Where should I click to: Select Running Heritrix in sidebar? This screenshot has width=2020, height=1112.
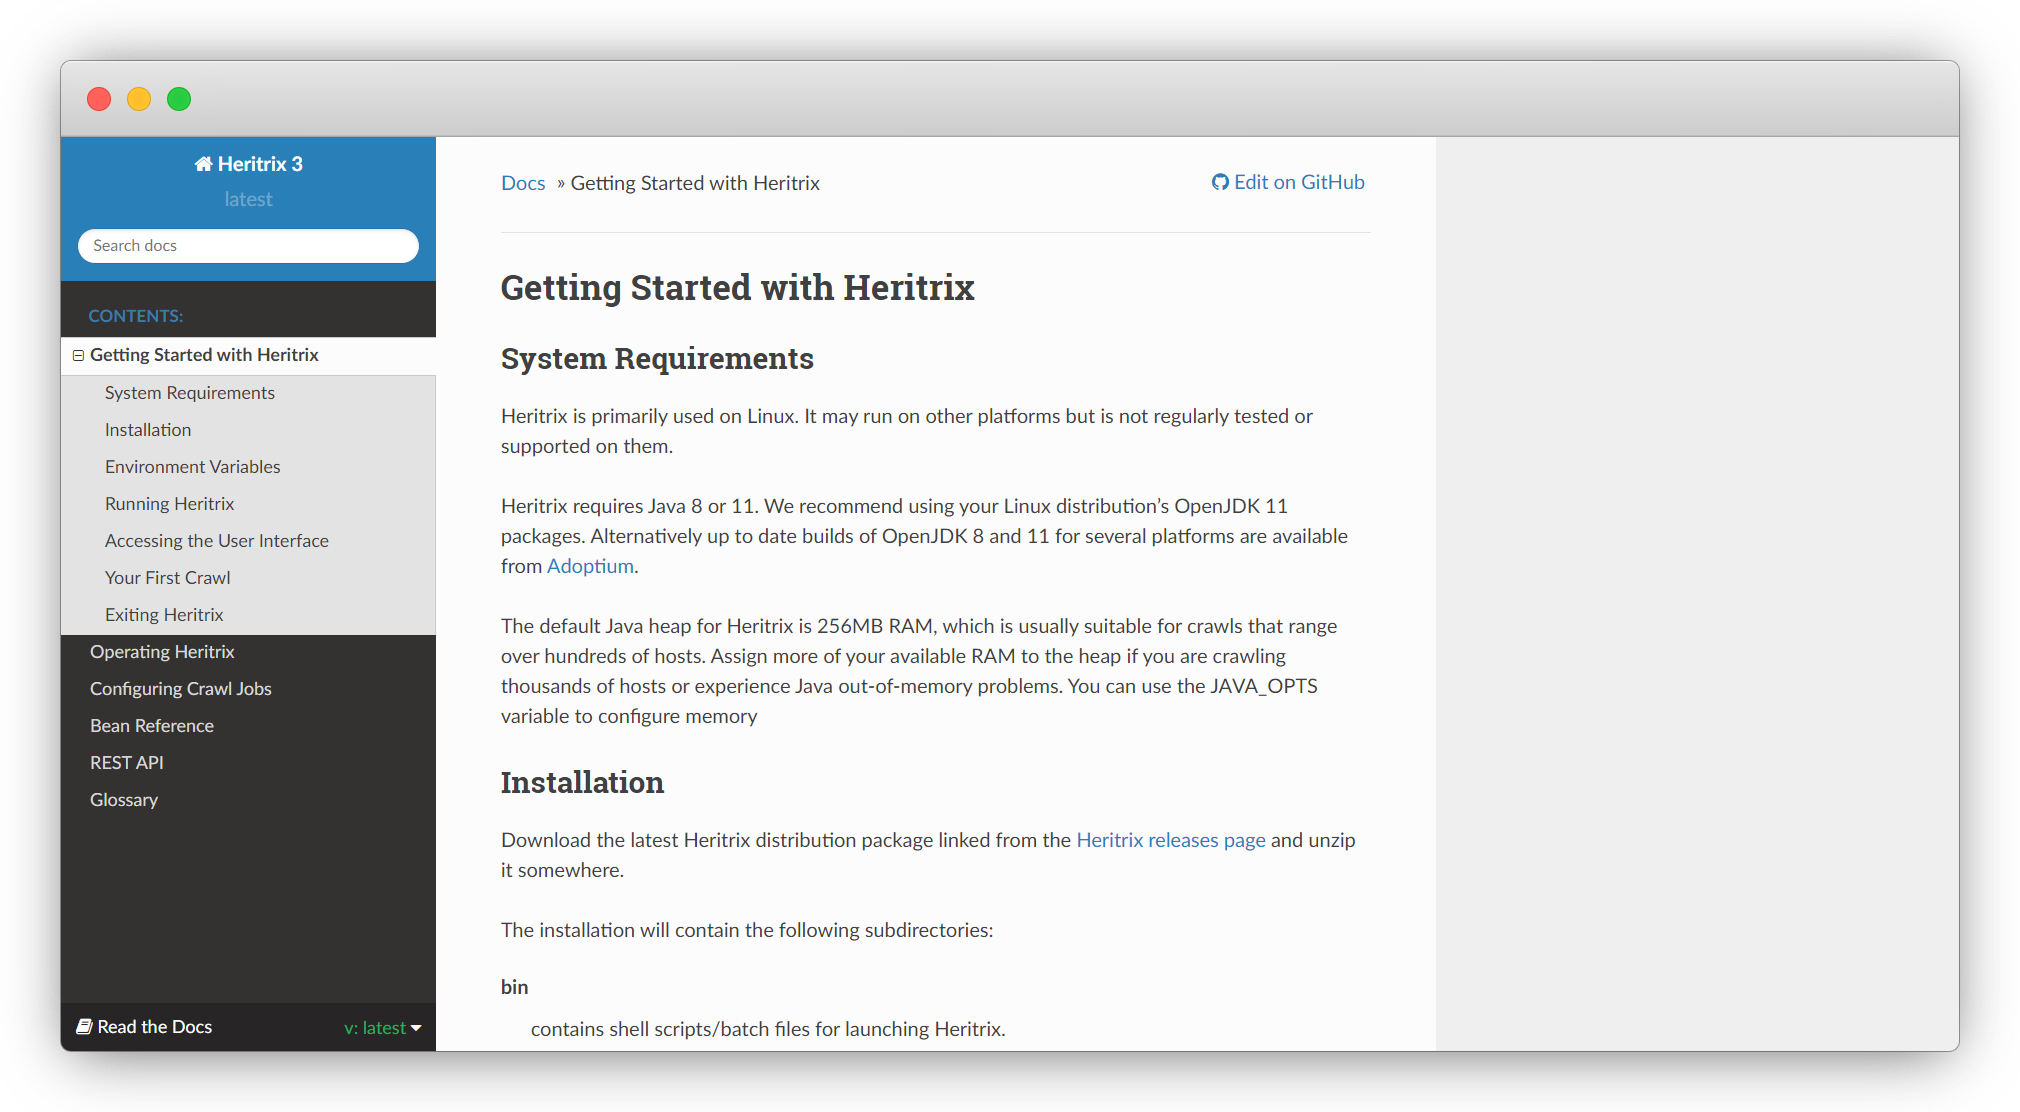pos(170,504)
